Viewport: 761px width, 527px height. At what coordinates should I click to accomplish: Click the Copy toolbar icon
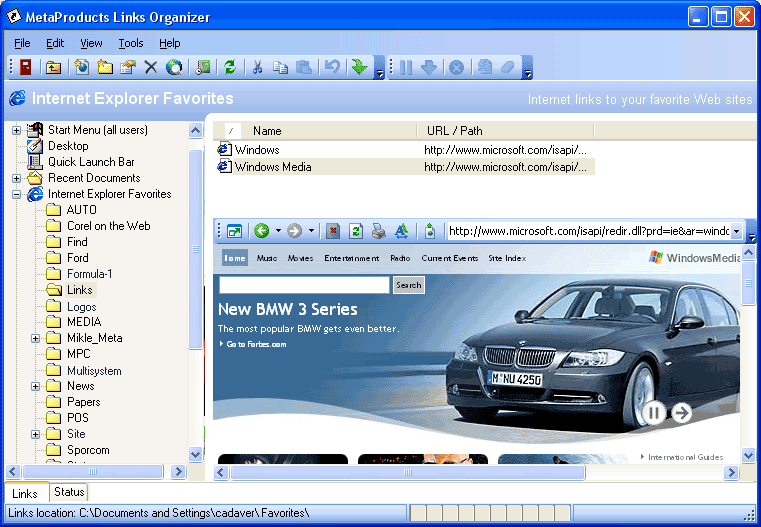280,67
